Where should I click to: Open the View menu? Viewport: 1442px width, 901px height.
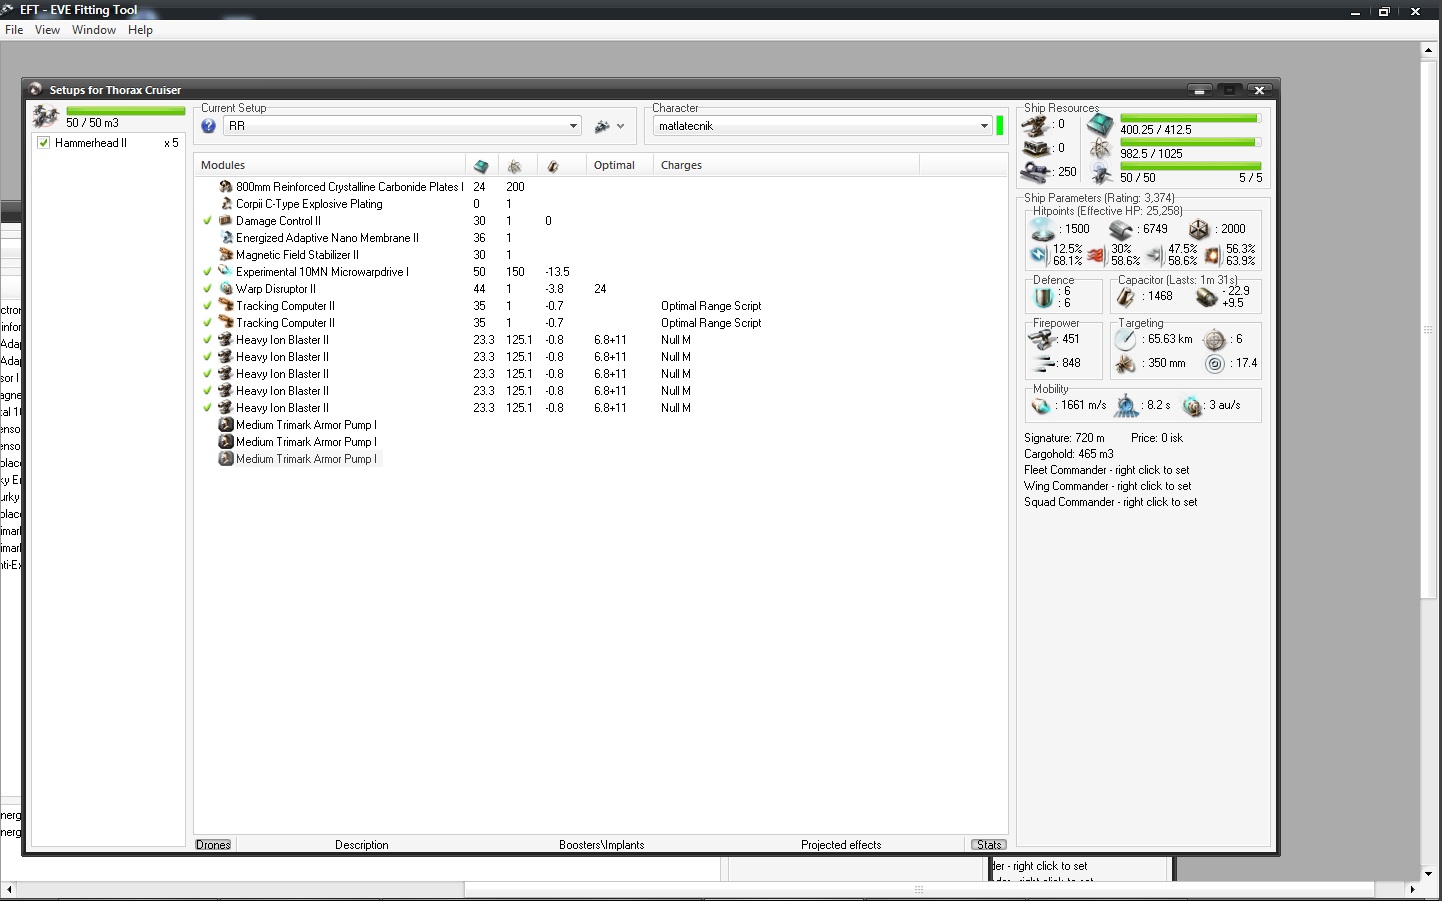pyautogui.click(x=47, y=30)
